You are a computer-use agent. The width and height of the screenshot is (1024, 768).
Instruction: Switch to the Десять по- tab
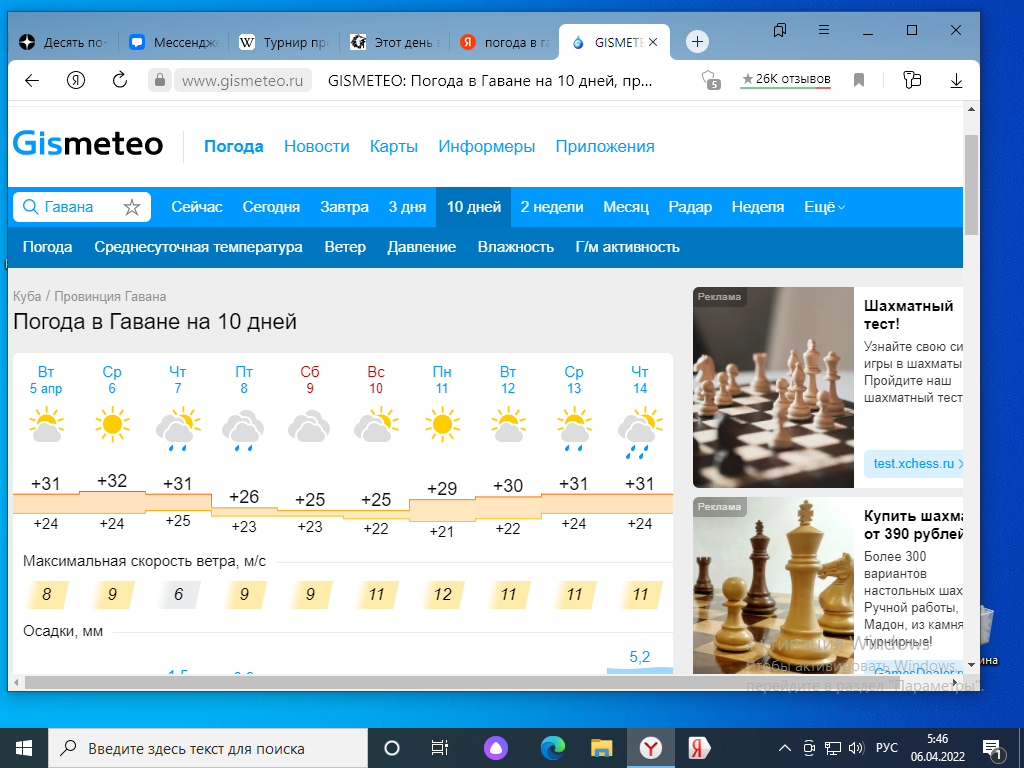click(63, 42)
